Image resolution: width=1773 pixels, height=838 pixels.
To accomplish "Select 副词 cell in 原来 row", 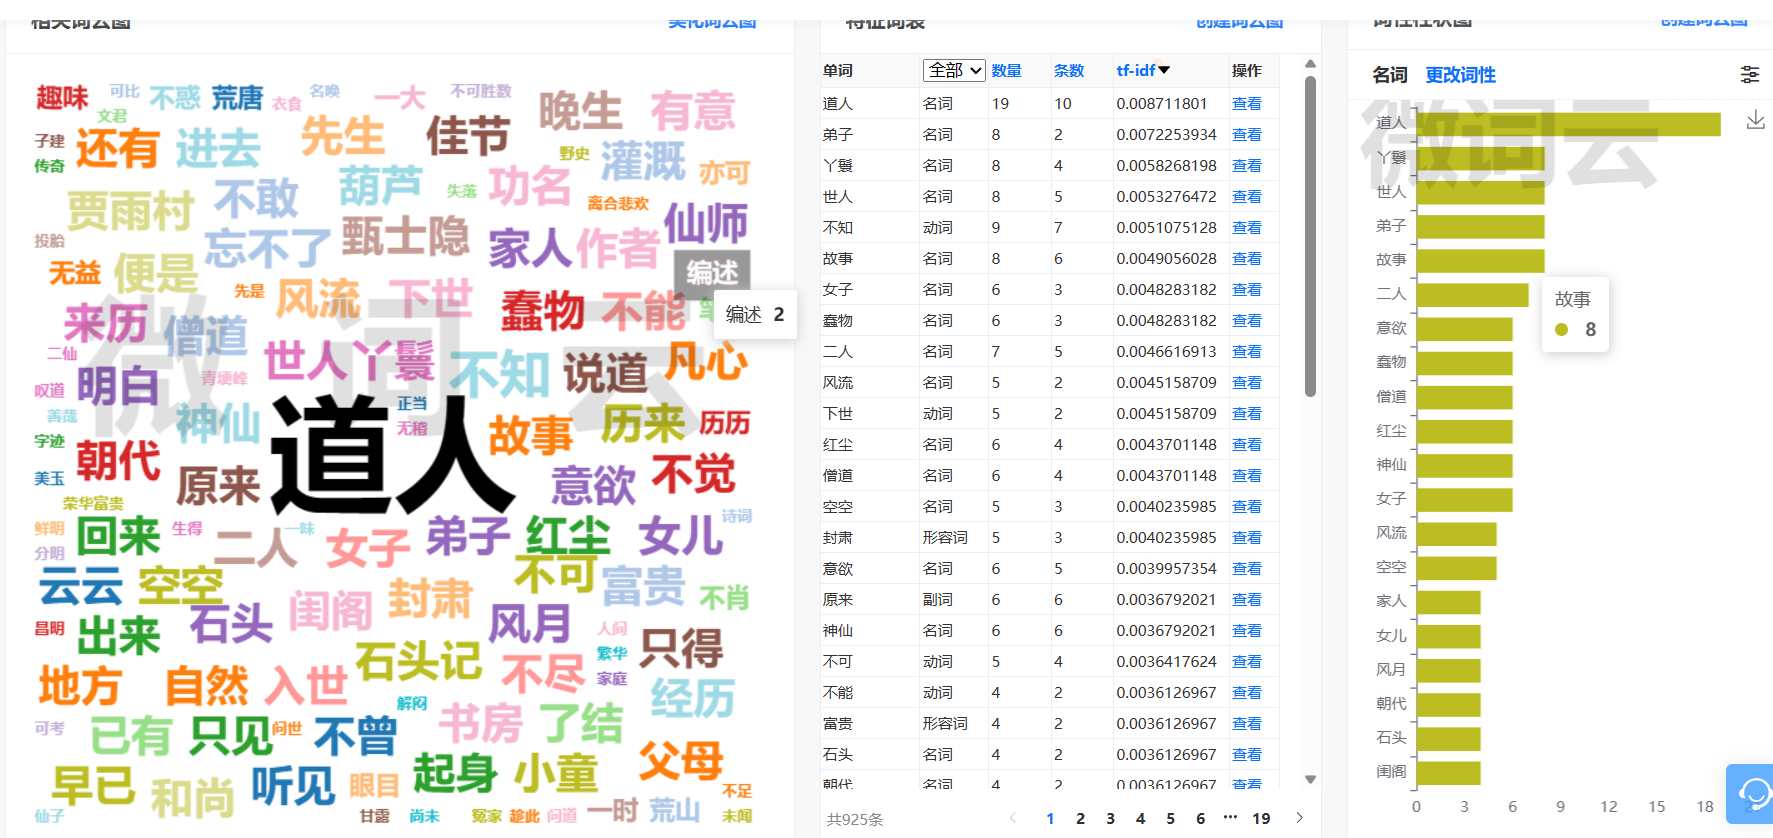I will pyautogui.click(x=938, y=599).
